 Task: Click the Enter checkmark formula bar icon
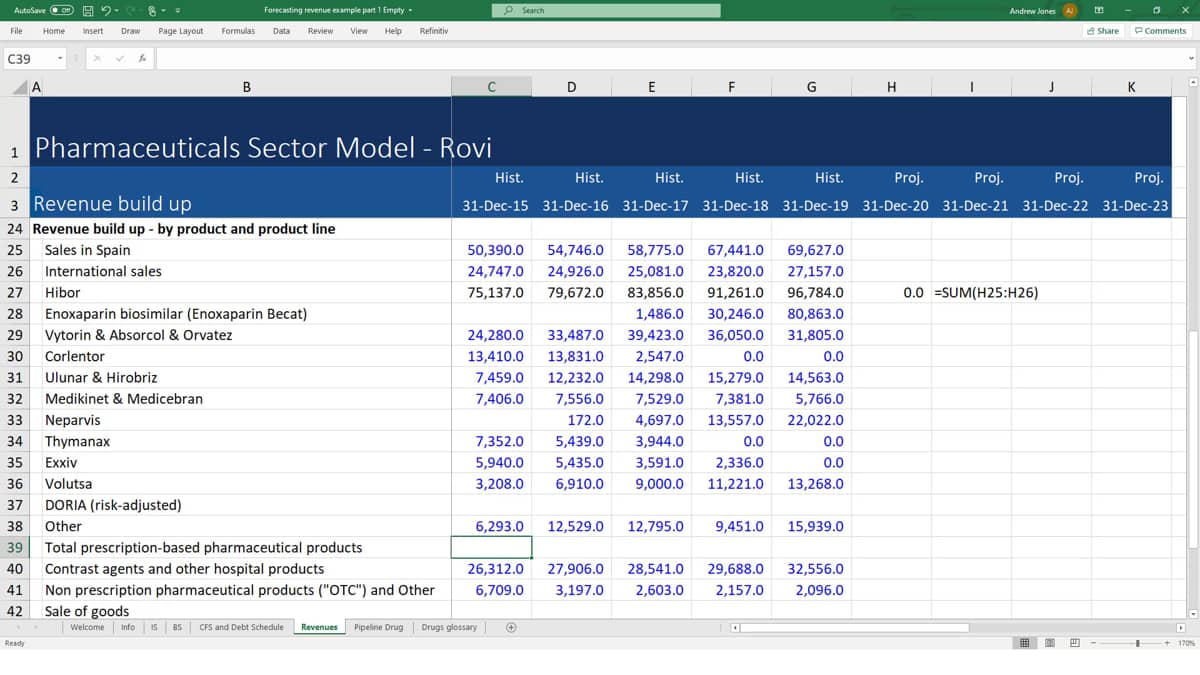coord(120,59)
